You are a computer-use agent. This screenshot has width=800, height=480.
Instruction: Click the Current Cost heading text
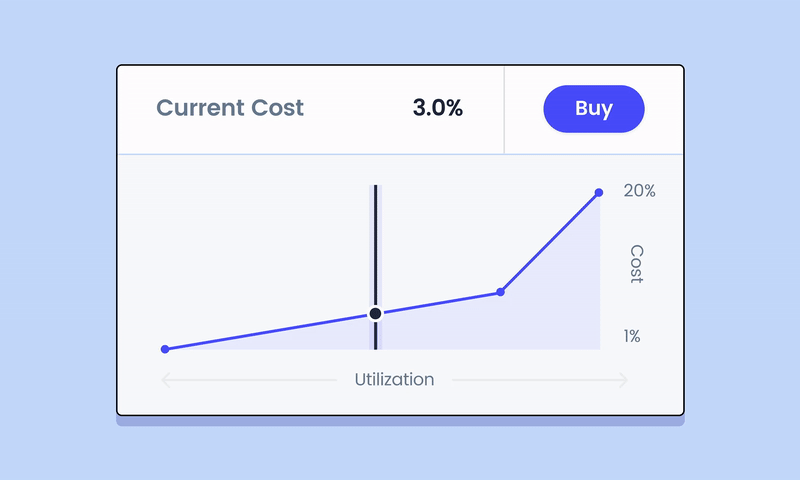coord(230,108)
